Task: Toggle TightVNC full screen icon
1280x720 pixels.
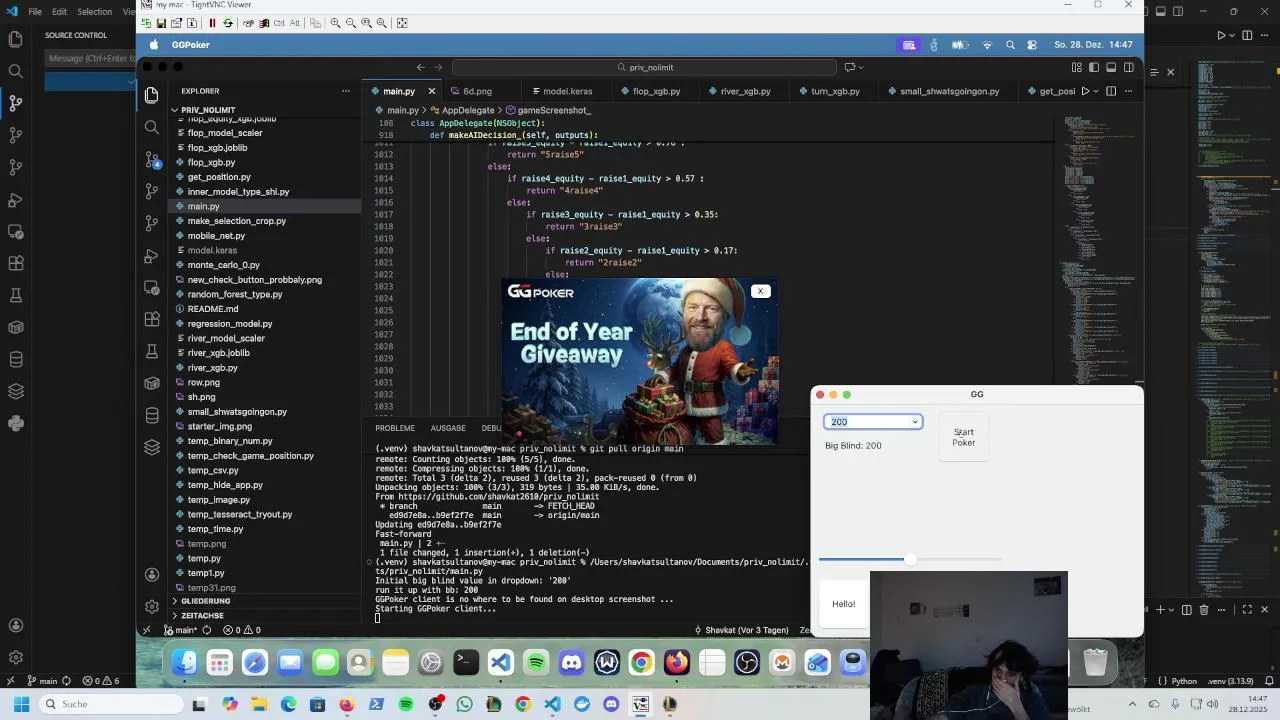Action: point(402,23)
